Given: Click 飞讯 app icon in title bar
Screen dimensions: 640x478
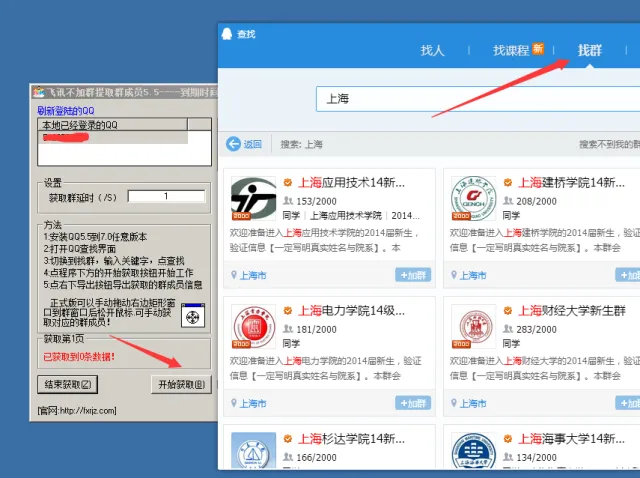Looking at the screenshot, I should (39, 92).
